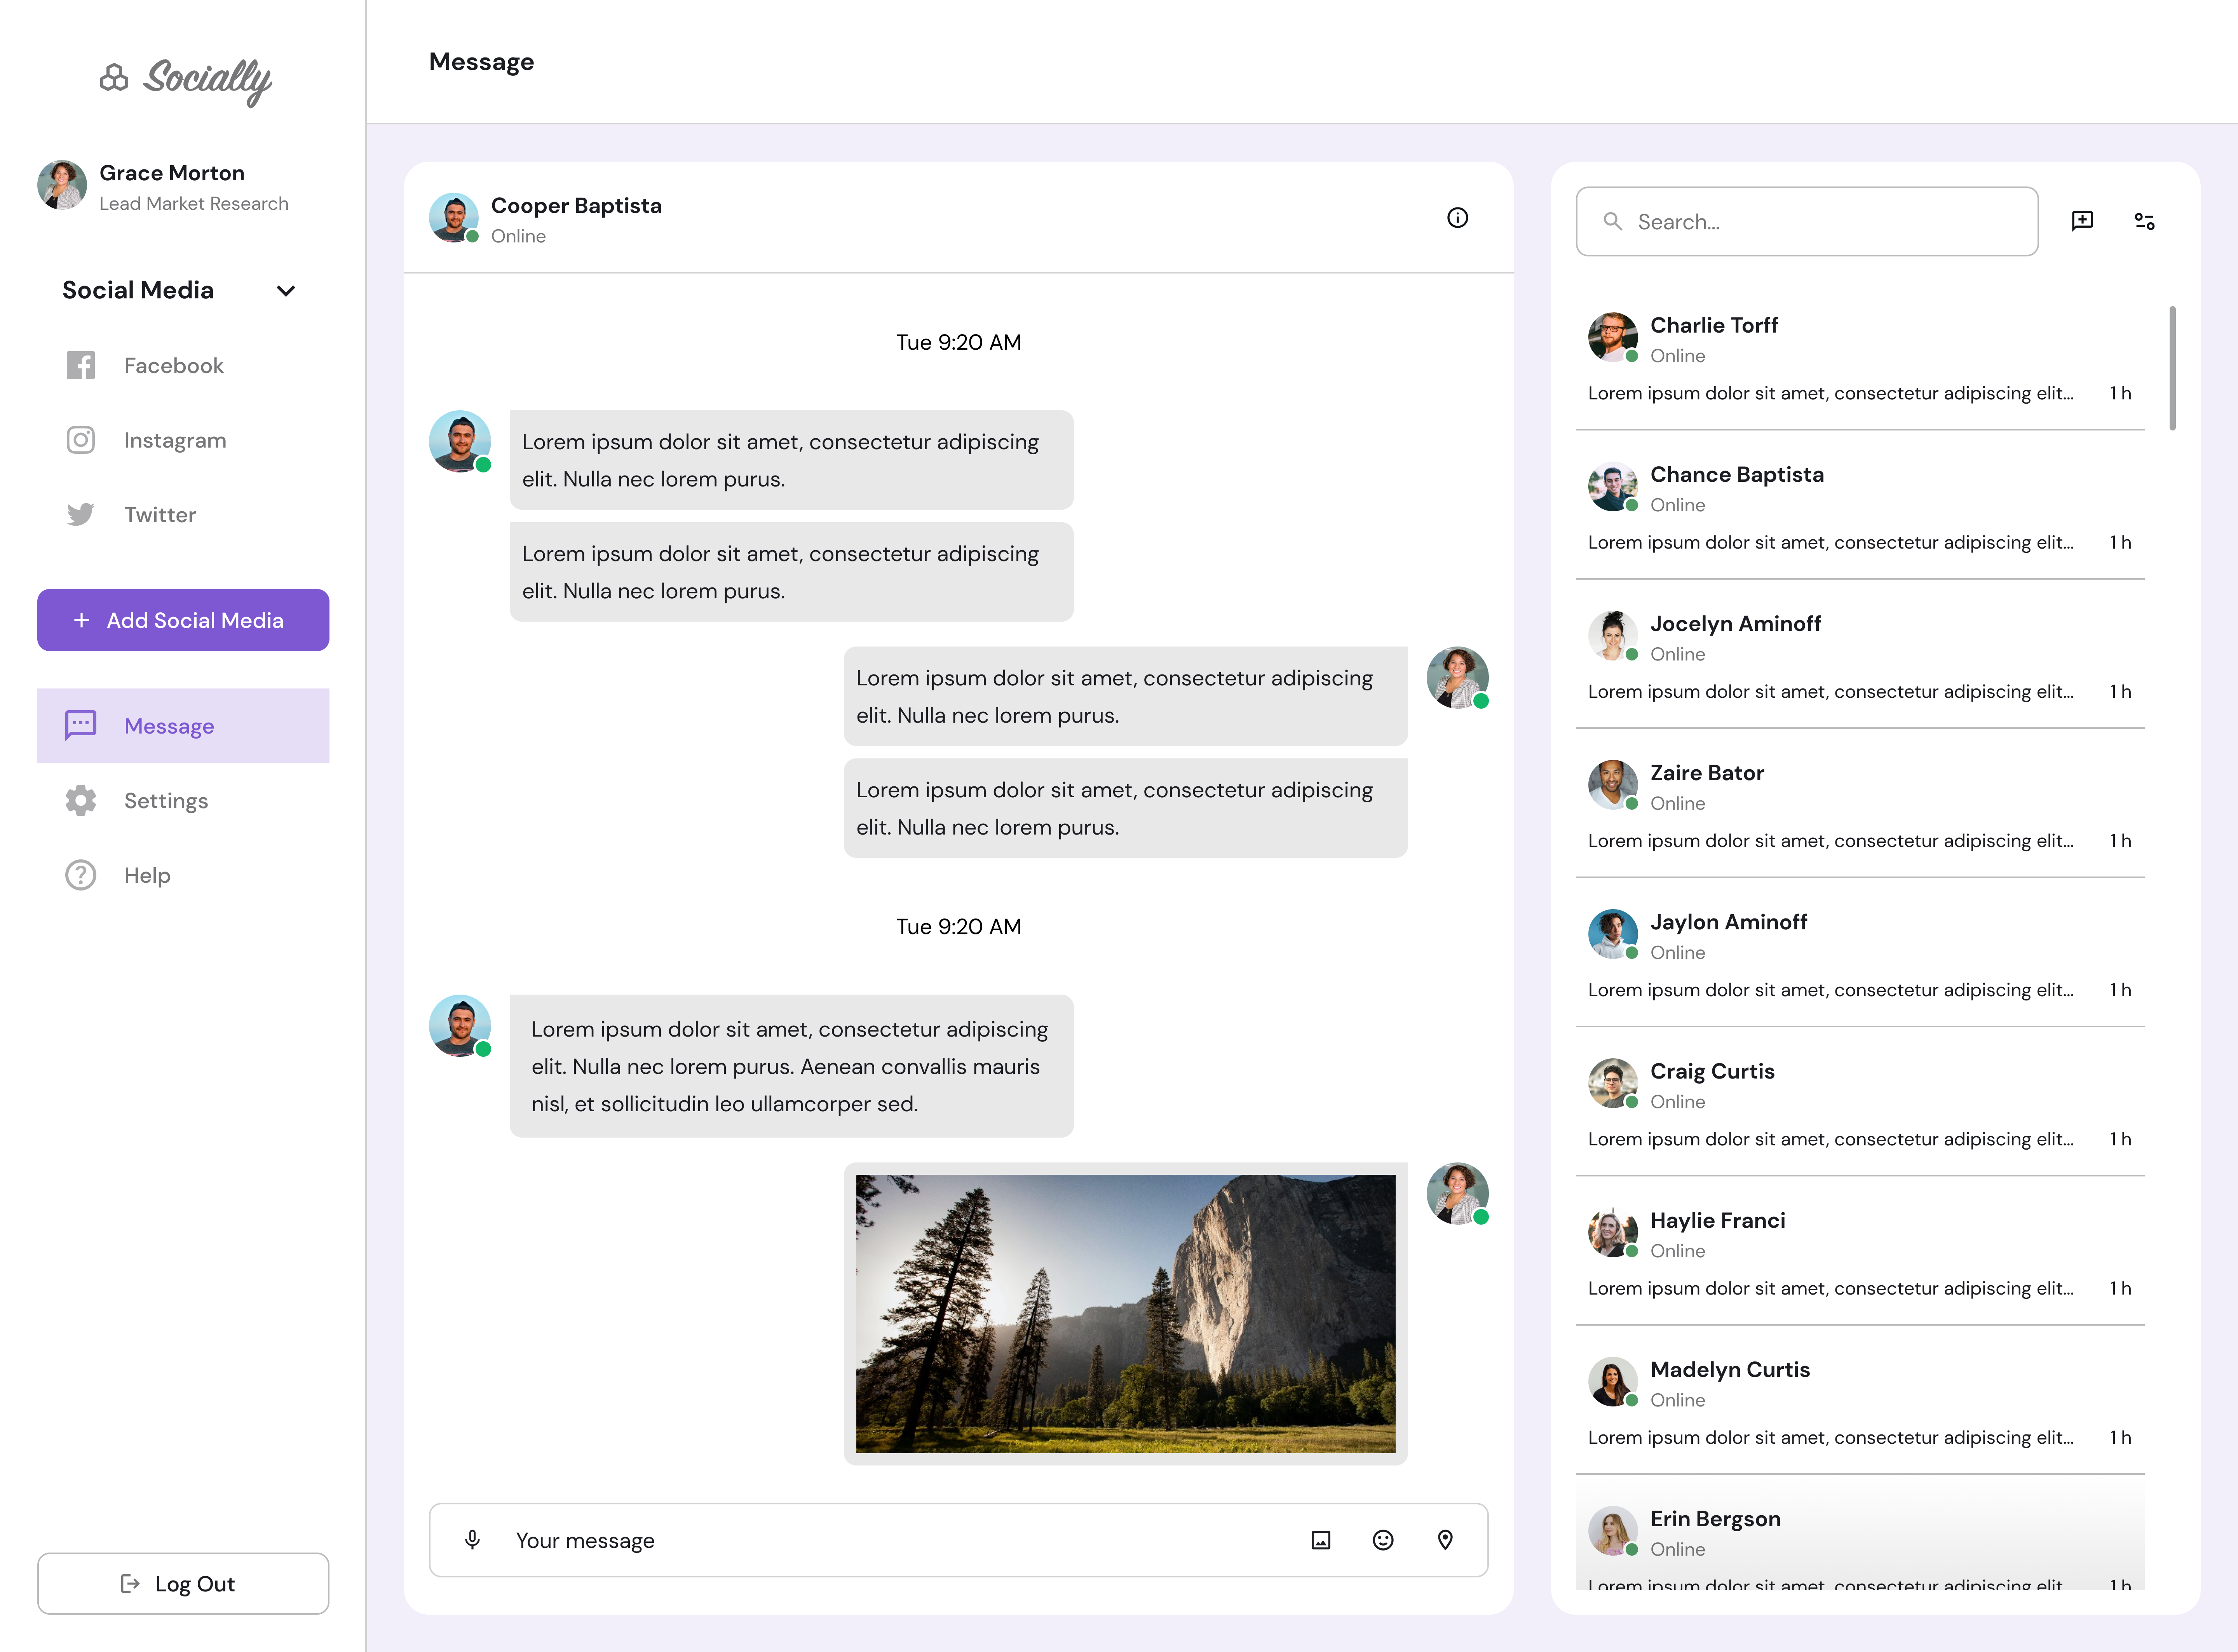Open Cooper Baptista conversation info icon

pyautogui.click(x=1457, y=218)
